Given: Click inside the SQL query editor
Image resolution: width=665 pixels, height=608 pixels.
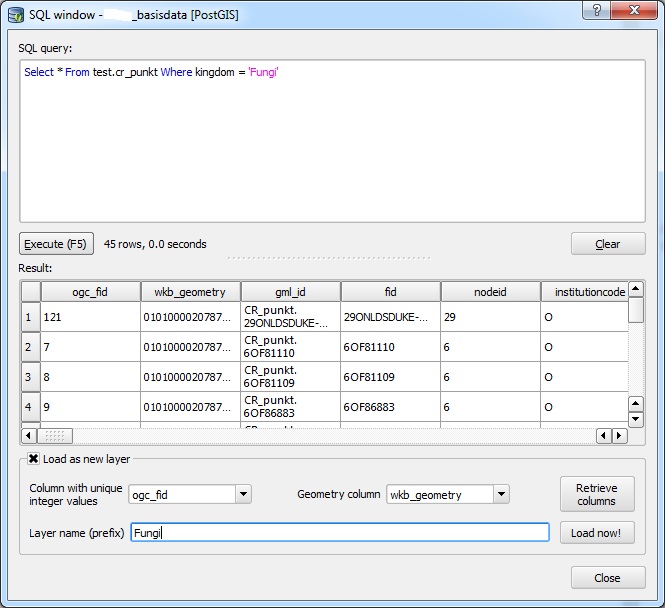Looking at the screenshot, I should click(x=332, y=141).
